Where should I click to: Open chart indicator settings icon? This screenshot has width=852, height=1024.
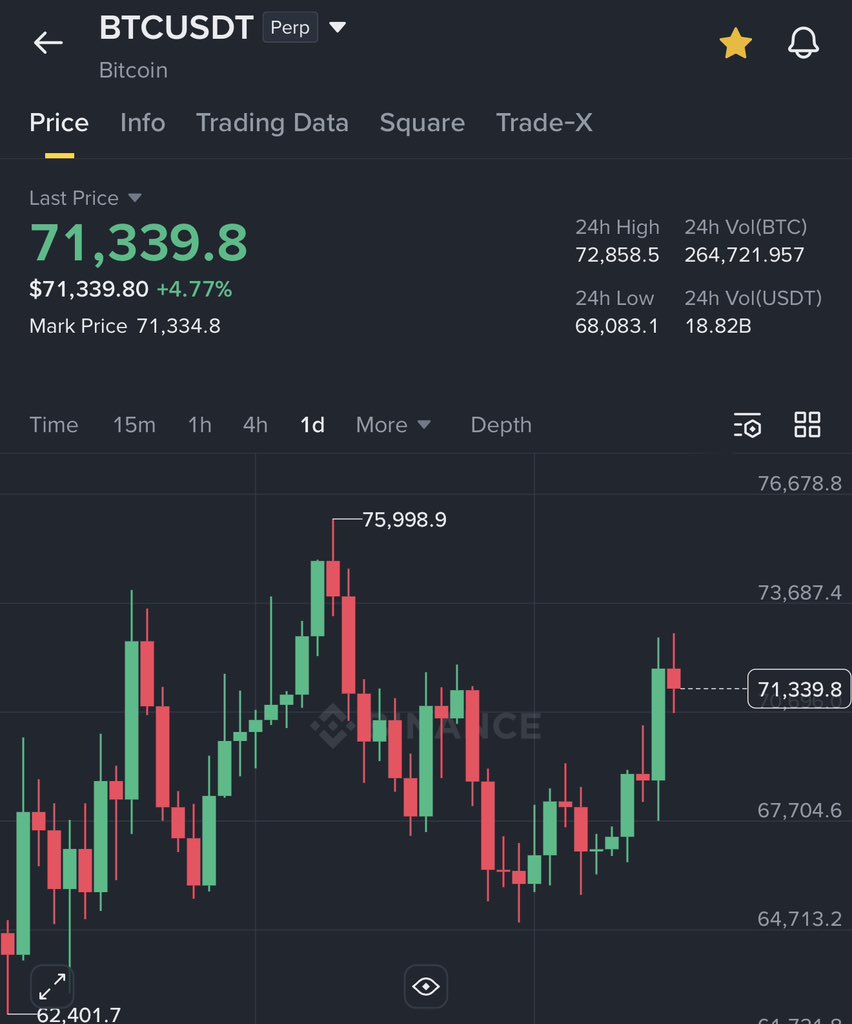click(747, 425)
